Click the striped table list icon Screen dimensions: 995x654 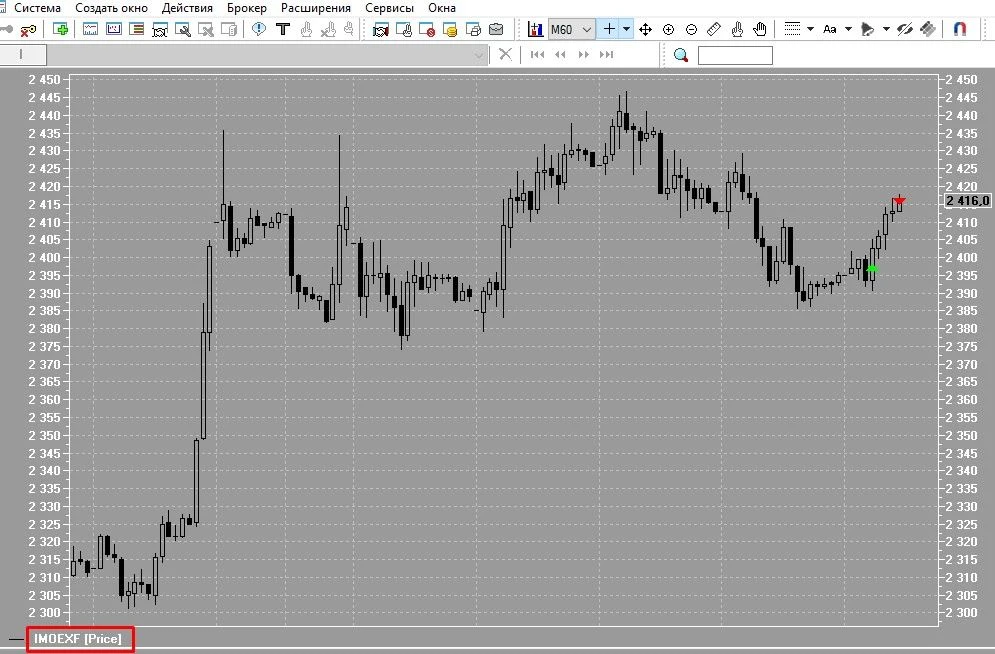pyautogui.click(x=136, y=29)
